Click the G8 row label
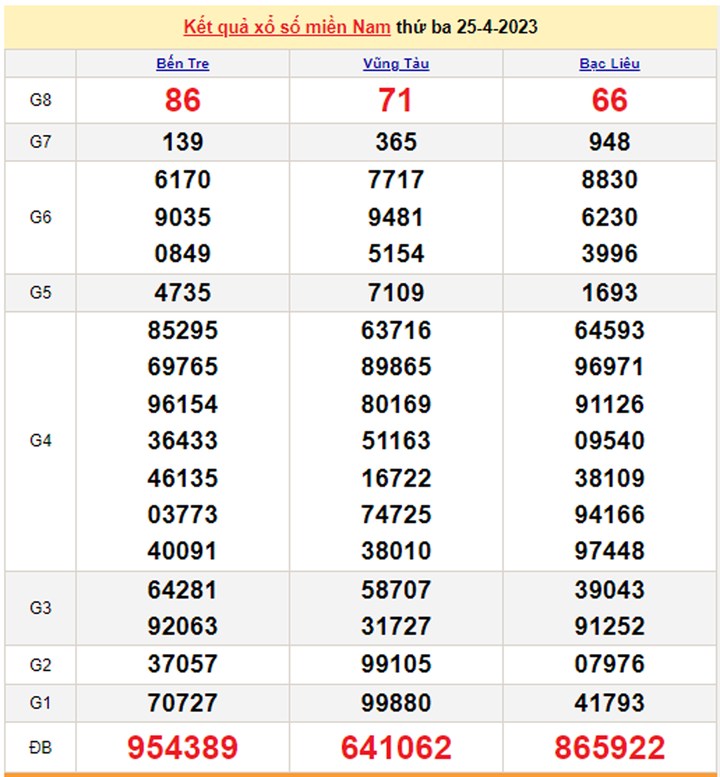This screenshot has height=777, width=720. tap(40, 100)
